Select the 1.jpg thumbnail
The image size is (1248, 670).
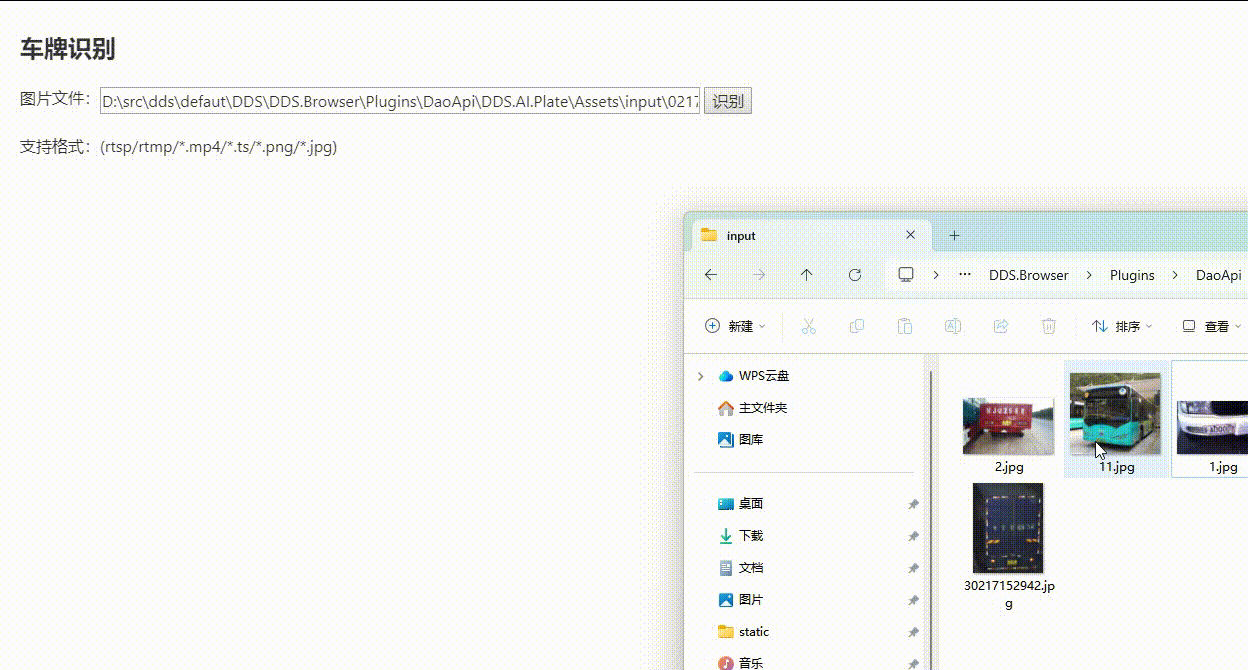point(1213,426)
